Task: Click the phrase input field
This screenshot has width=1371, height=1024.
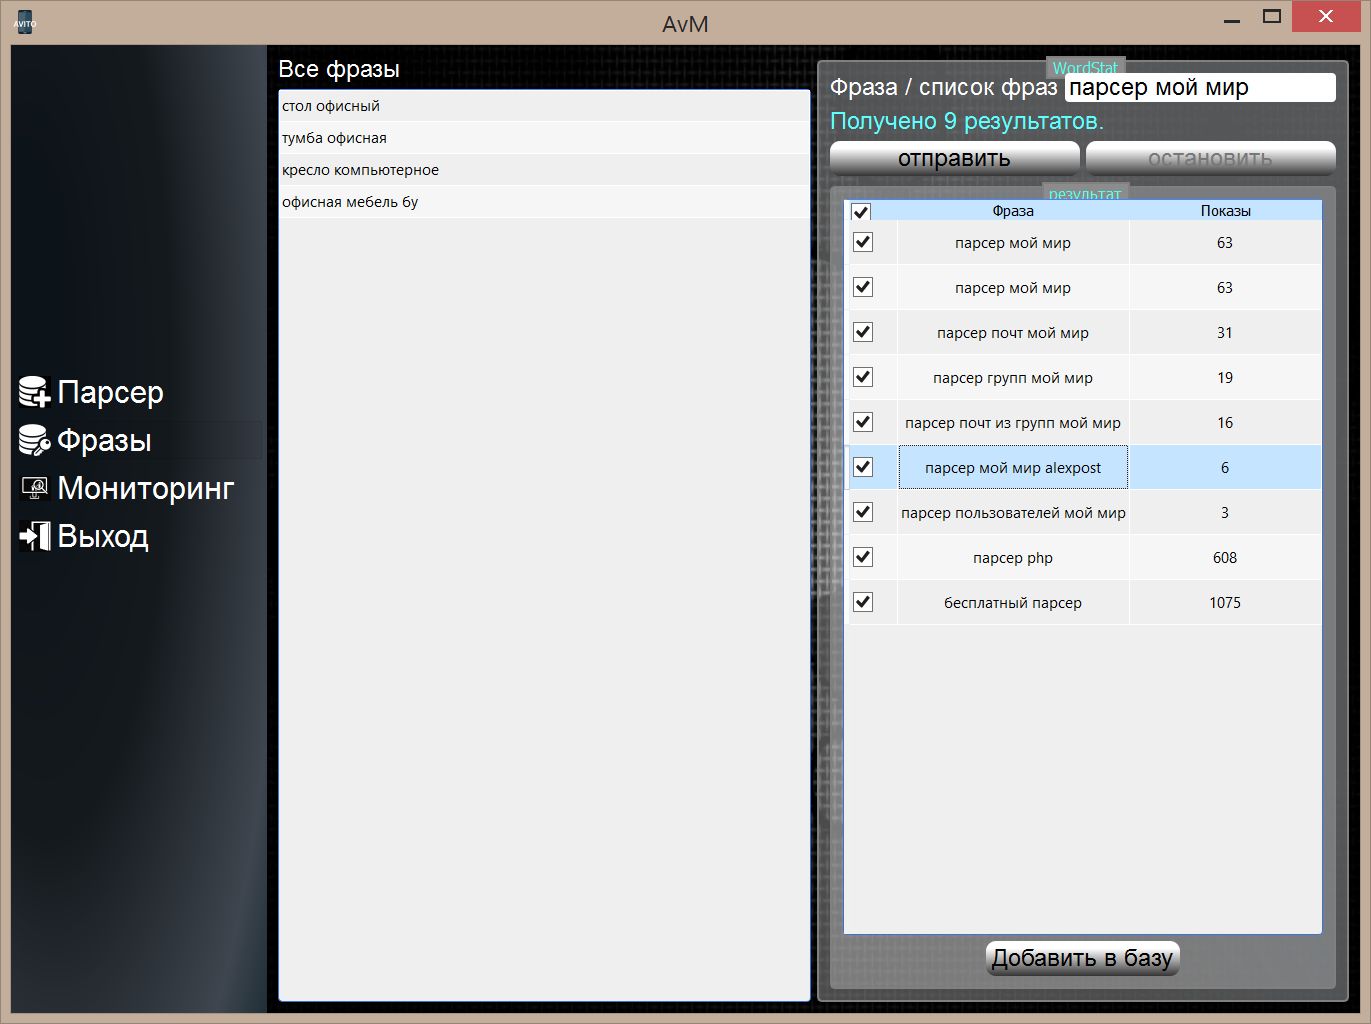Action: (x=1199, y=88)
